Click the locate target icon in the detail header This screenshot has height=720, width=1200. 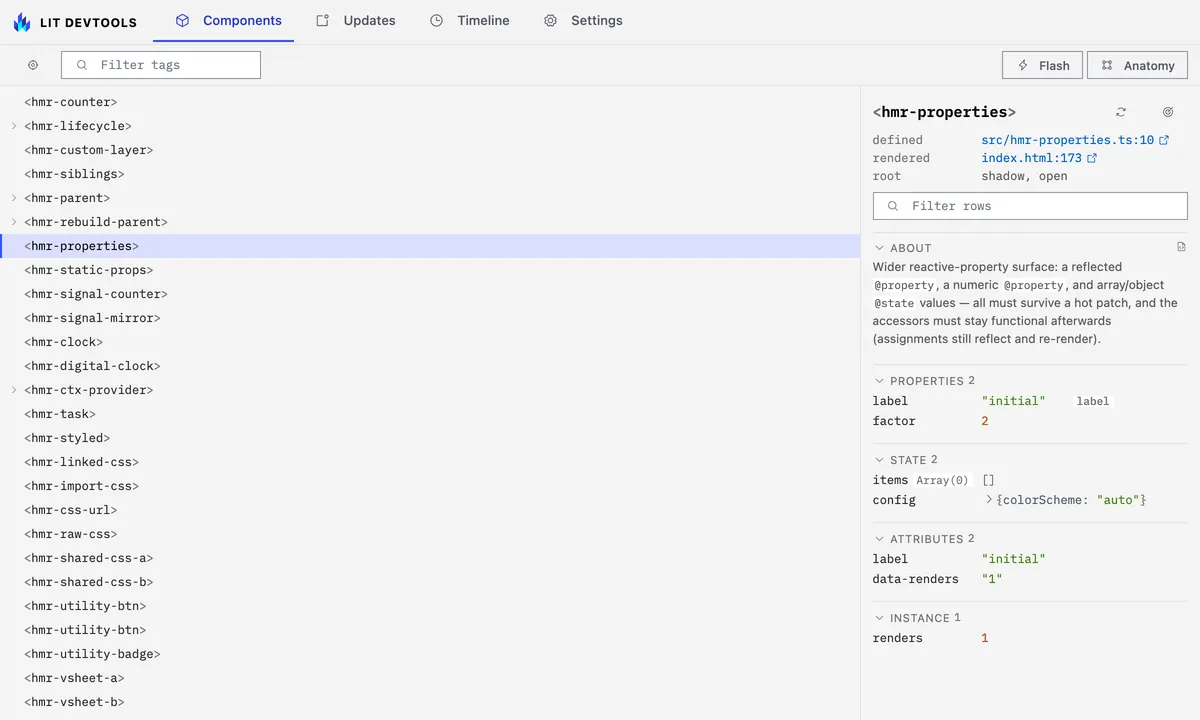[1168, 112]
